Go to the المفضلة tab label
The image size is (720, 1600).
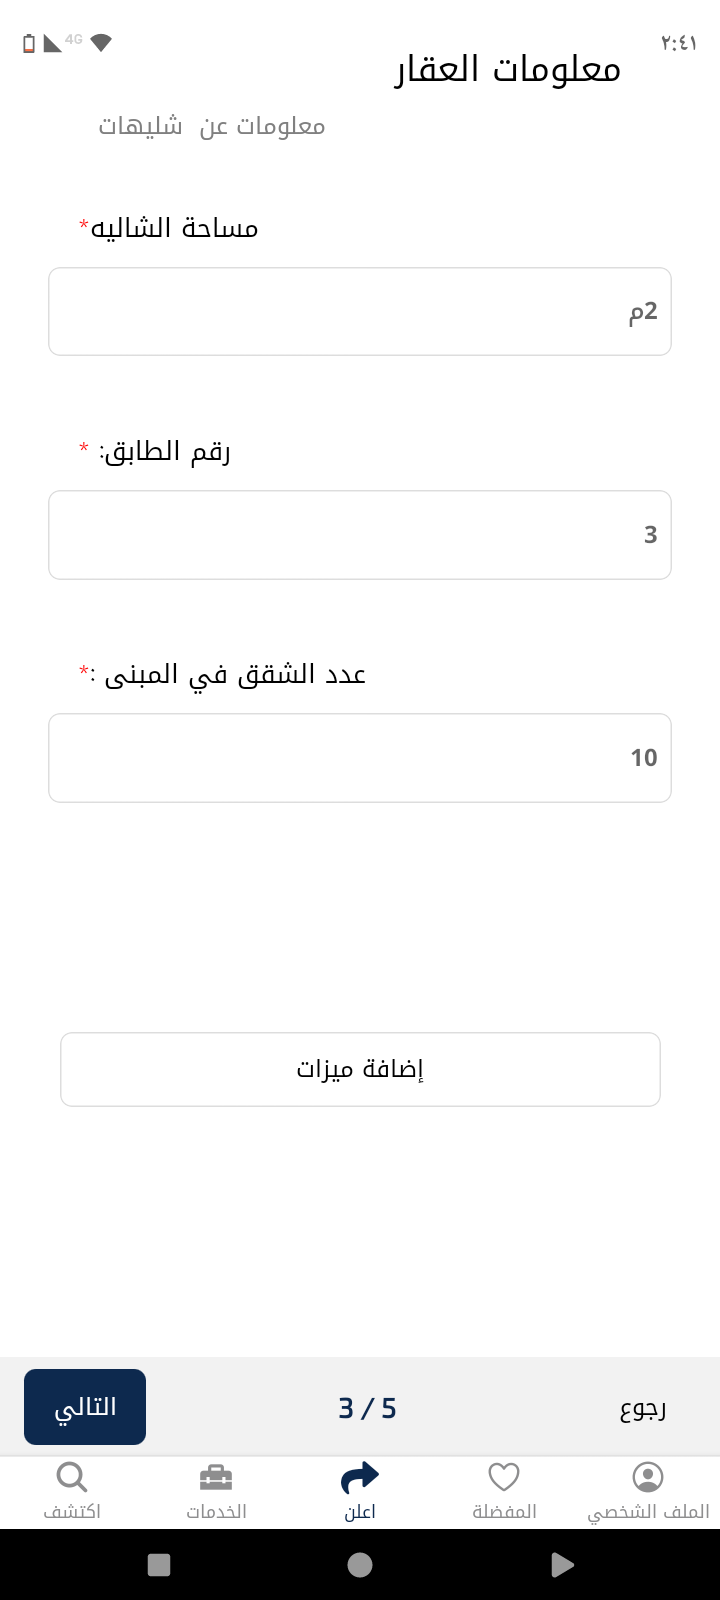pyautogui.click(x=504, y=1512)
